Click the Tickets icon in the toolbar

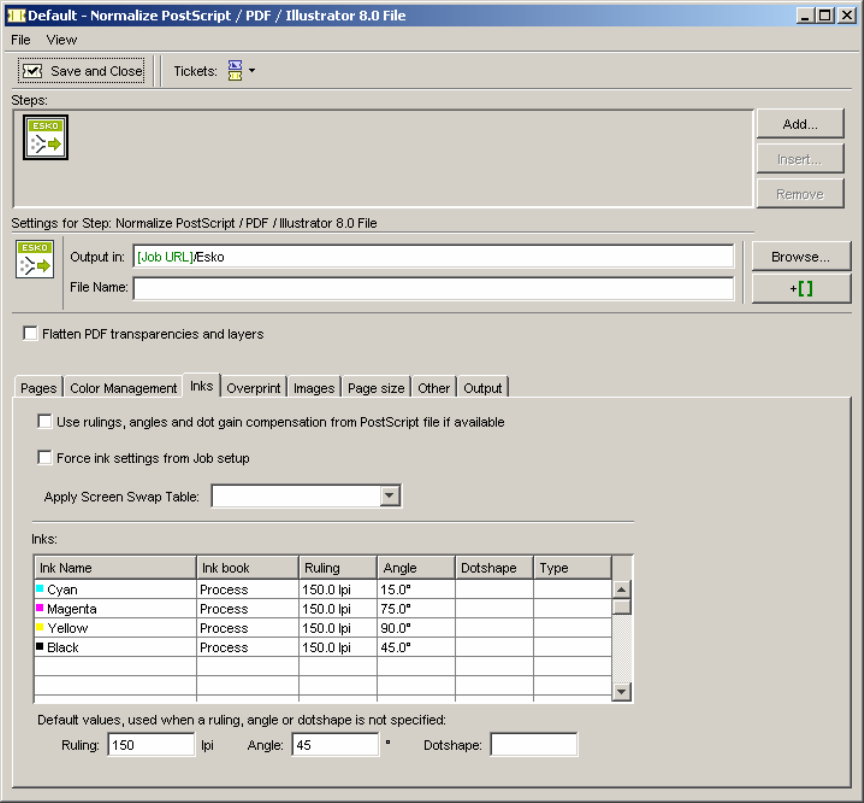pos(235,71)
